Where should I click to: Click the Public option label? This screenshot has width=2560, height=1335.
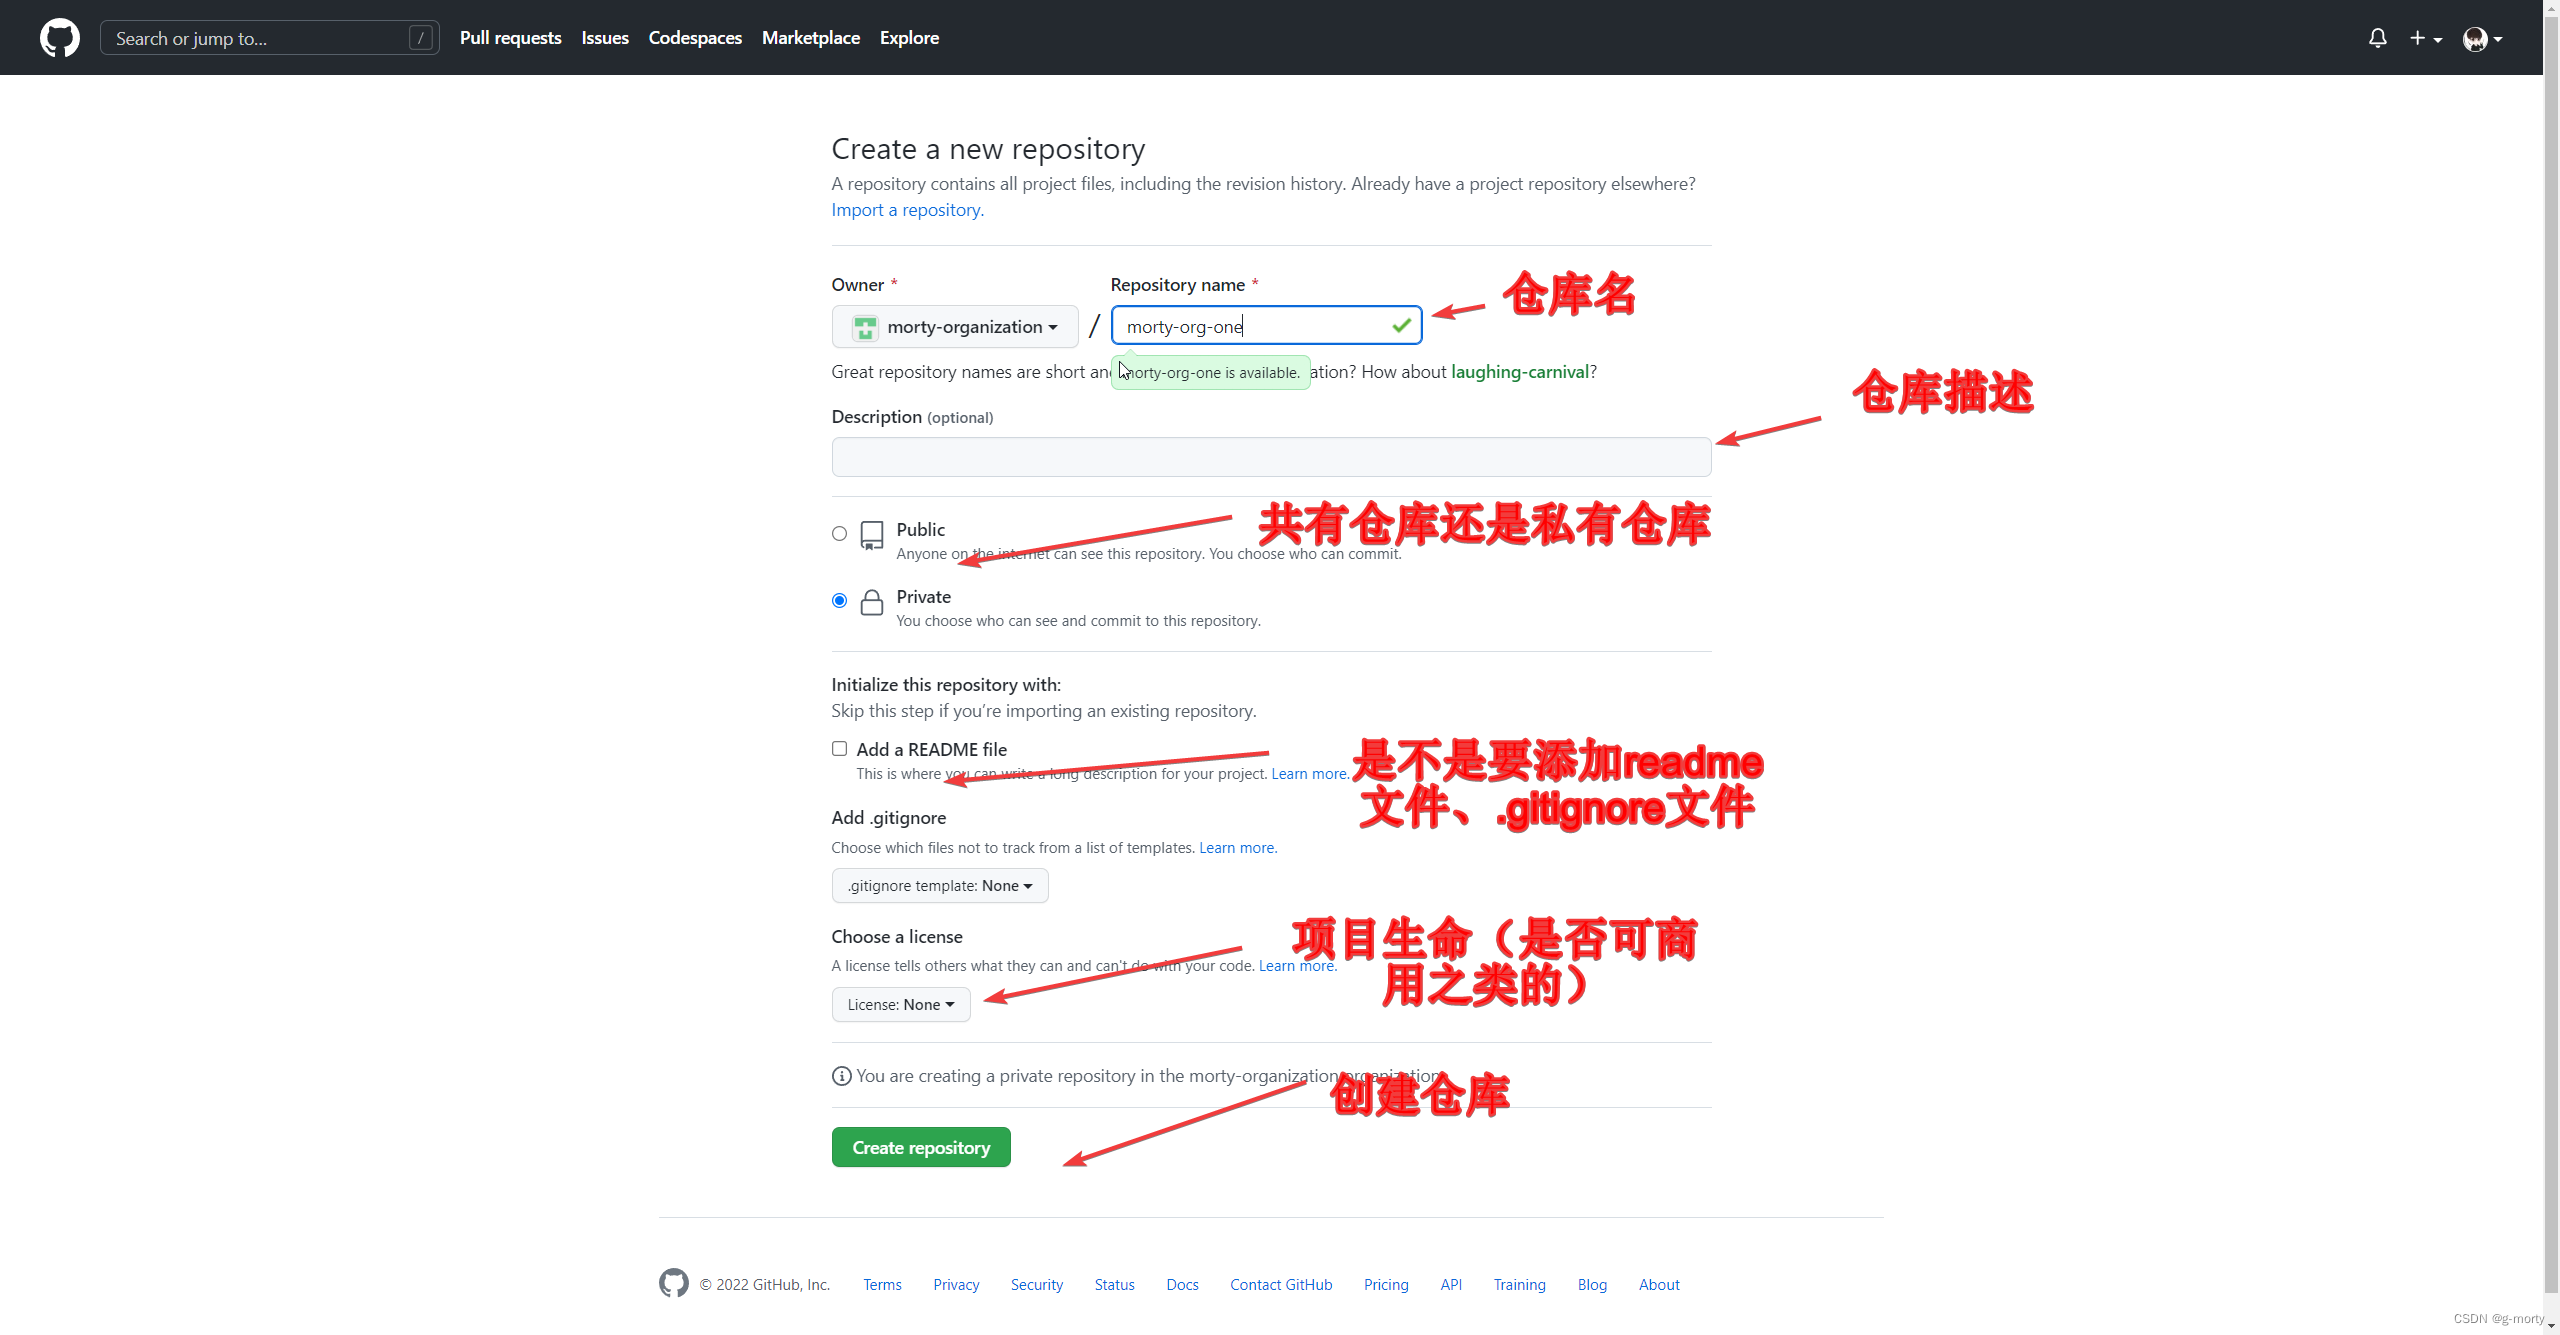tap(920, 530)
